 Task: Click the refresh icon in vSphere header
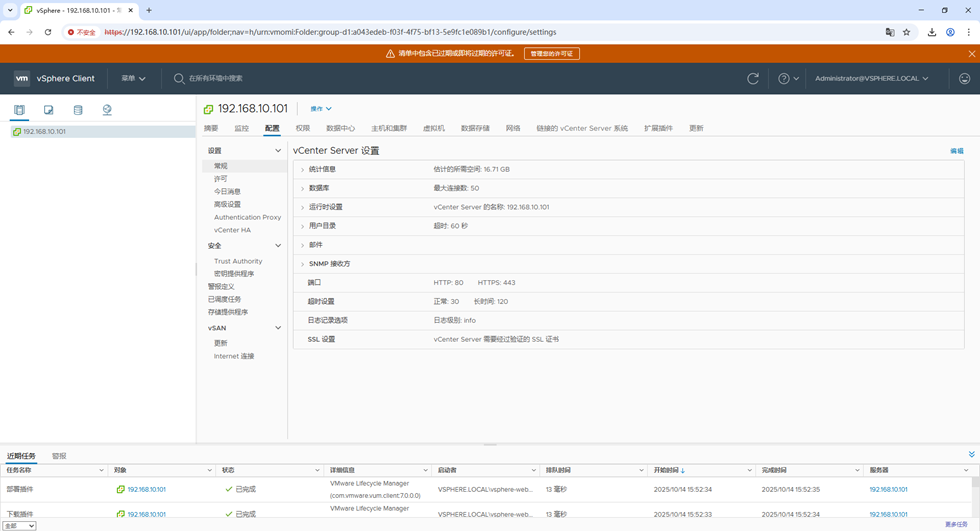pos(753,78)
